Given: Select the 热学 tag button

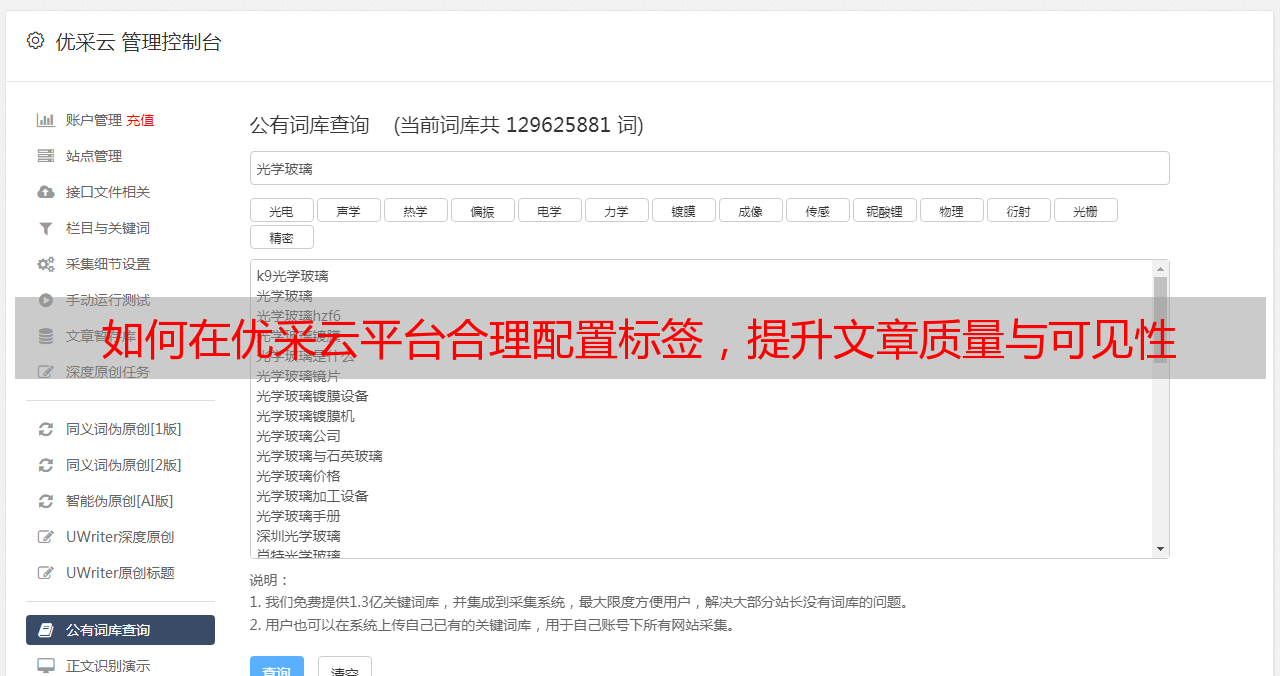Looking at the screenshot, I should [x=416, y=210].
